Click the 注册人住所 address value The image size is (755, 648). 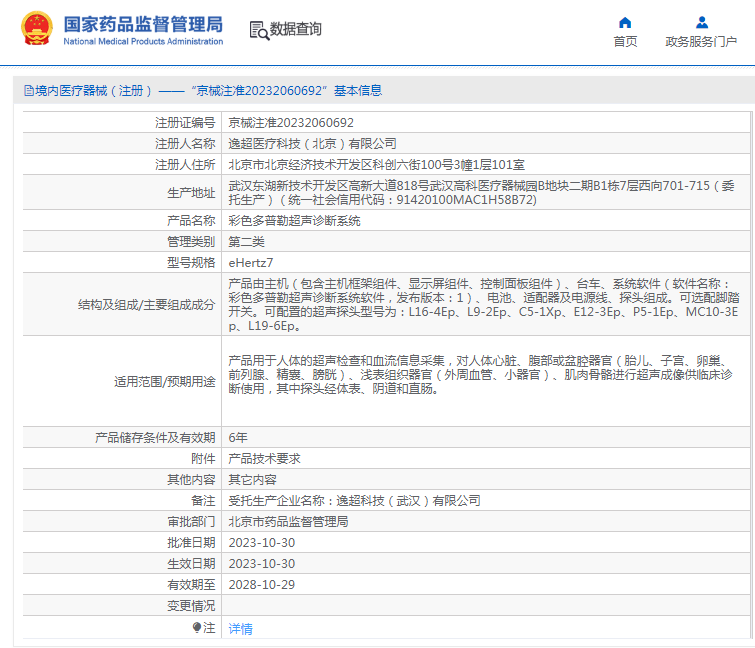(376, 165)
